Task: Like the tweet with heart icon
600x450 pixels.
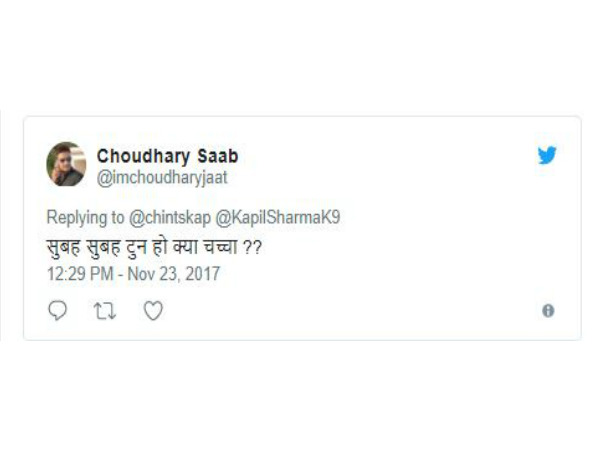Action: pos(153,310)
